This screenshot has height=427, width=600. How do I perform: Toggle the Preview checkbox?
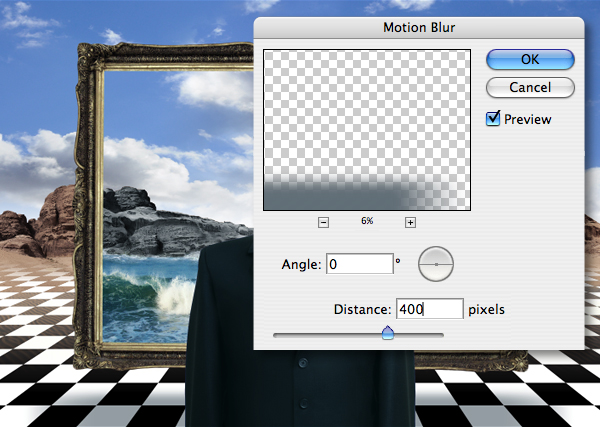[x=493, y=119]
